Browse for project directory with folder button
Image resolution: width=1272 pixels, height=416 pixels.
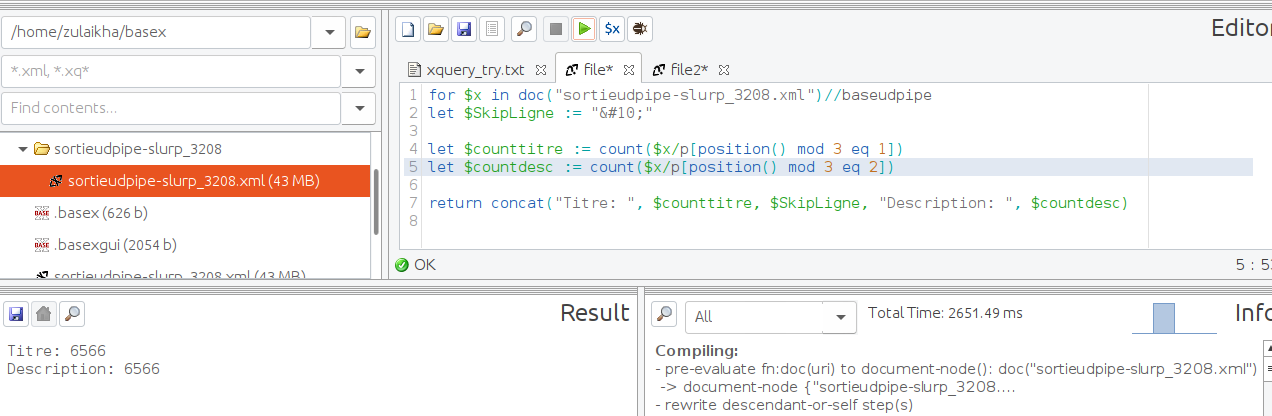coord(362,32)
